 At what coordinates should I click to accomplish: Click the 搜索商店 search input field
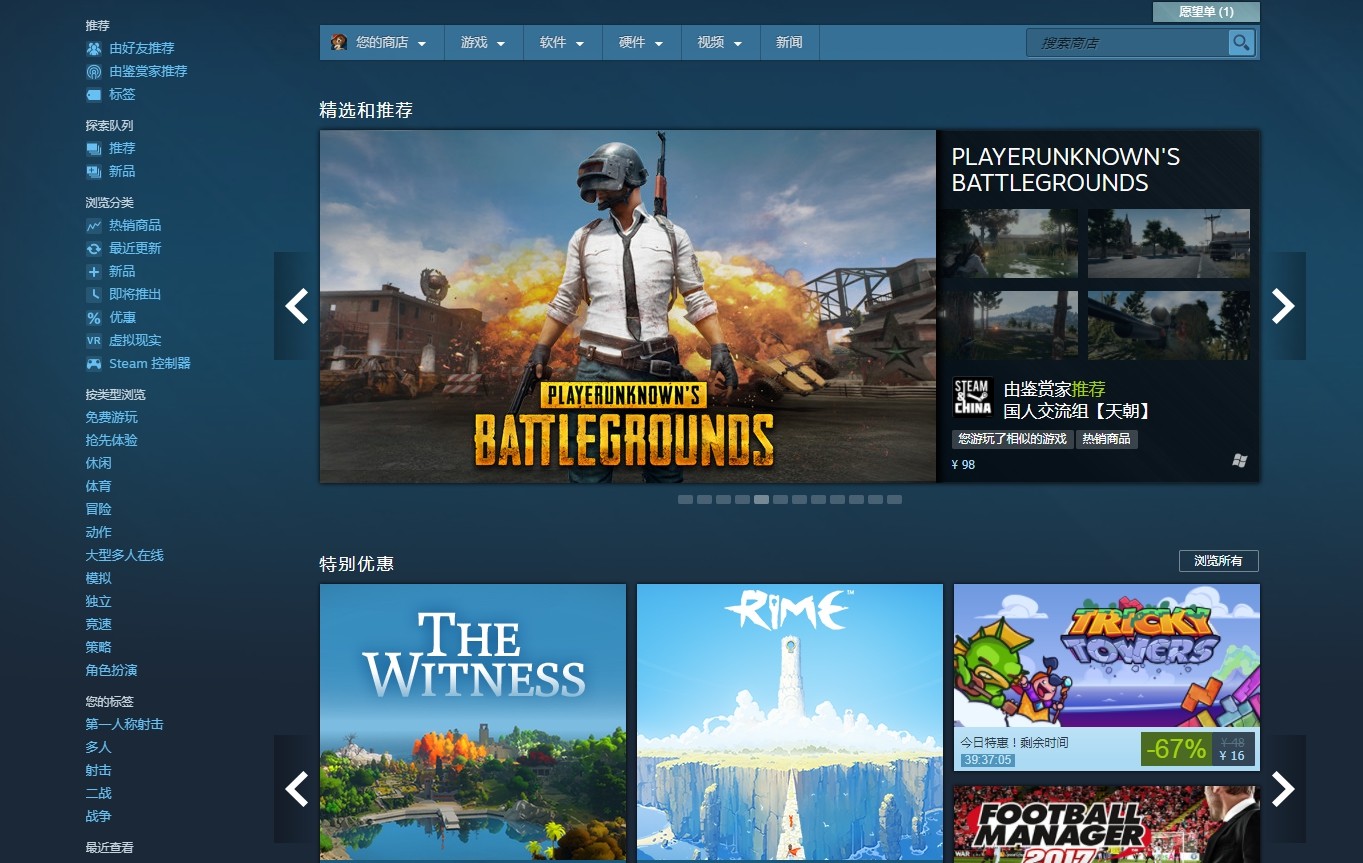pyautogui.click(x=1128, y=43)
